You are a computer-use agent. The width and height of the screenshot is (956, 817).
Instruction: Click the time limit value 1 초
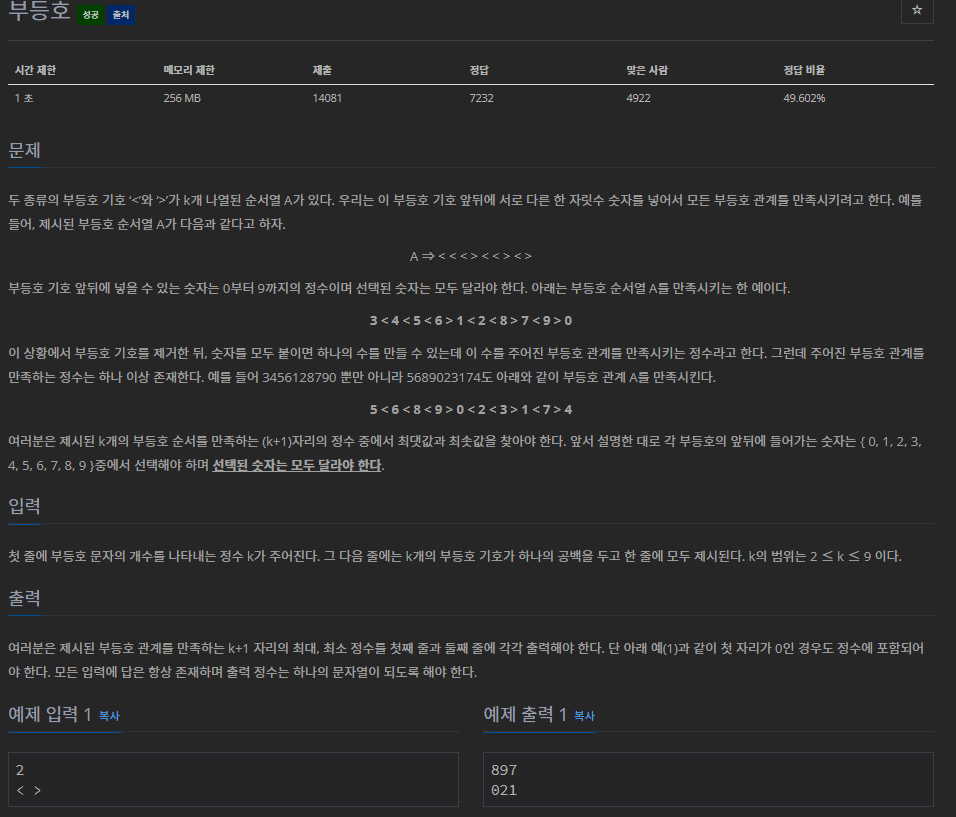pyautogui.click(x=24, y=98)
